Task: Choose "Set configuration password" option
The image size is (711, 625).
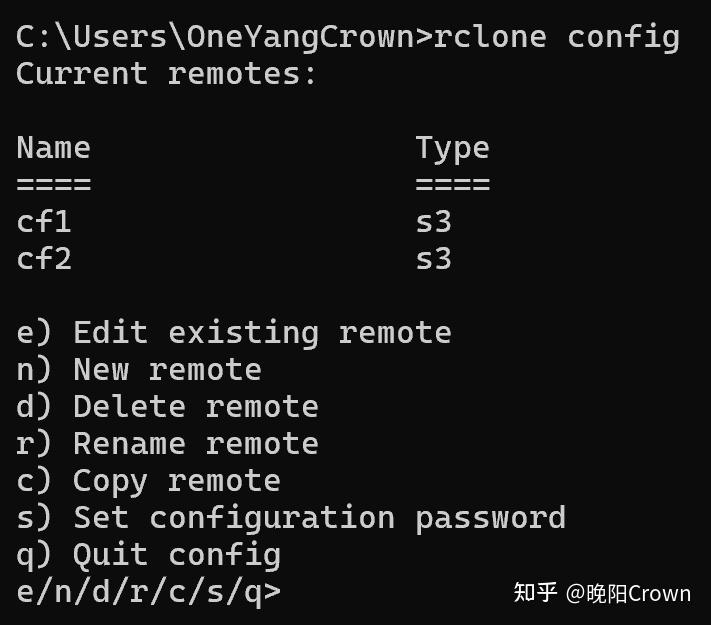Action: coord(291,518)
